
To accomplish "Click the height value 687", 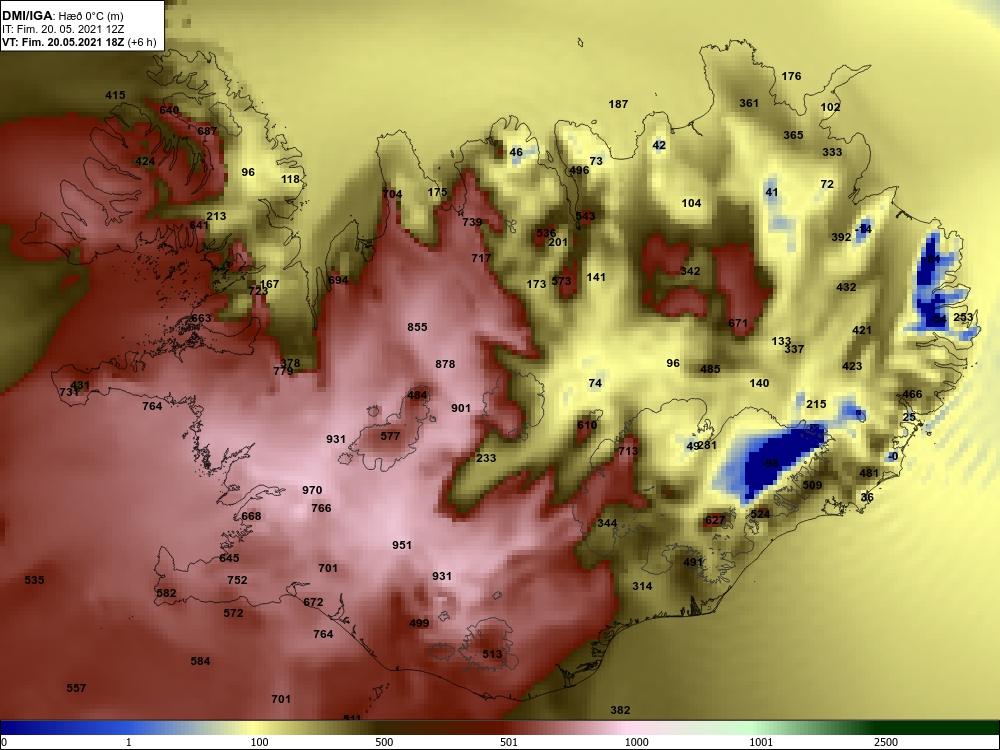I will (207, 131).
